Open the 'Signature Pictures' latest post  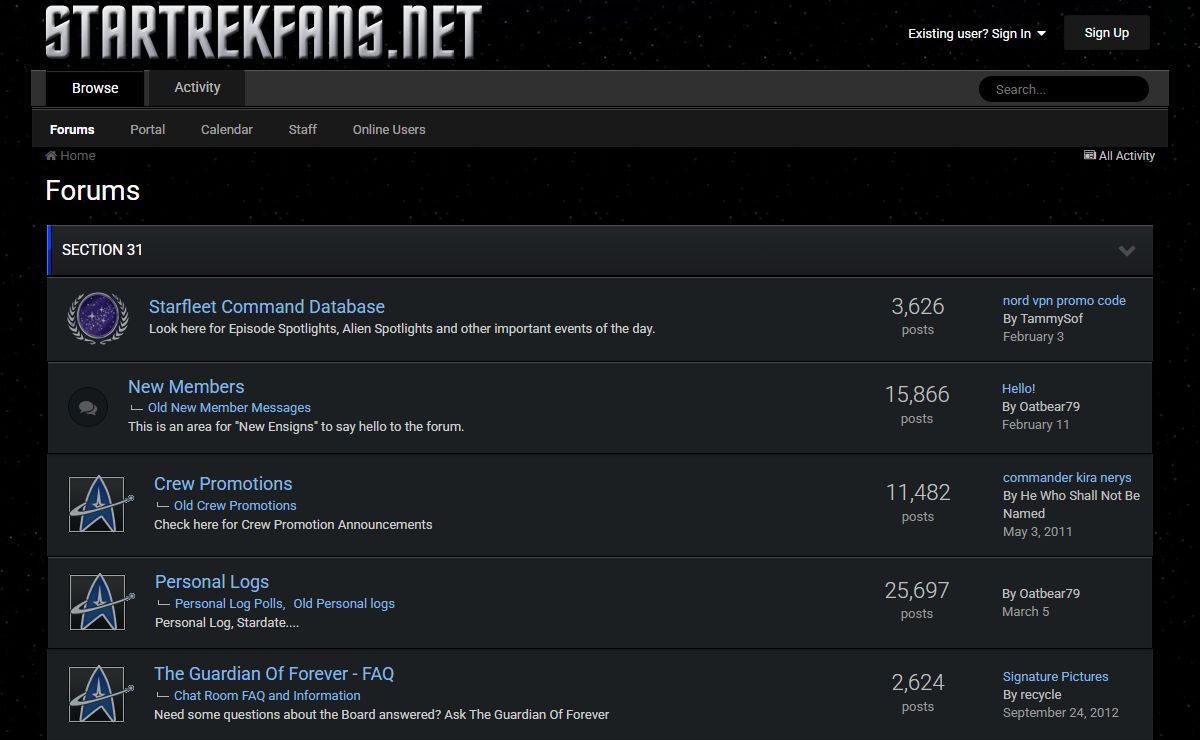pyautogui.click(x=1055, y=677)
